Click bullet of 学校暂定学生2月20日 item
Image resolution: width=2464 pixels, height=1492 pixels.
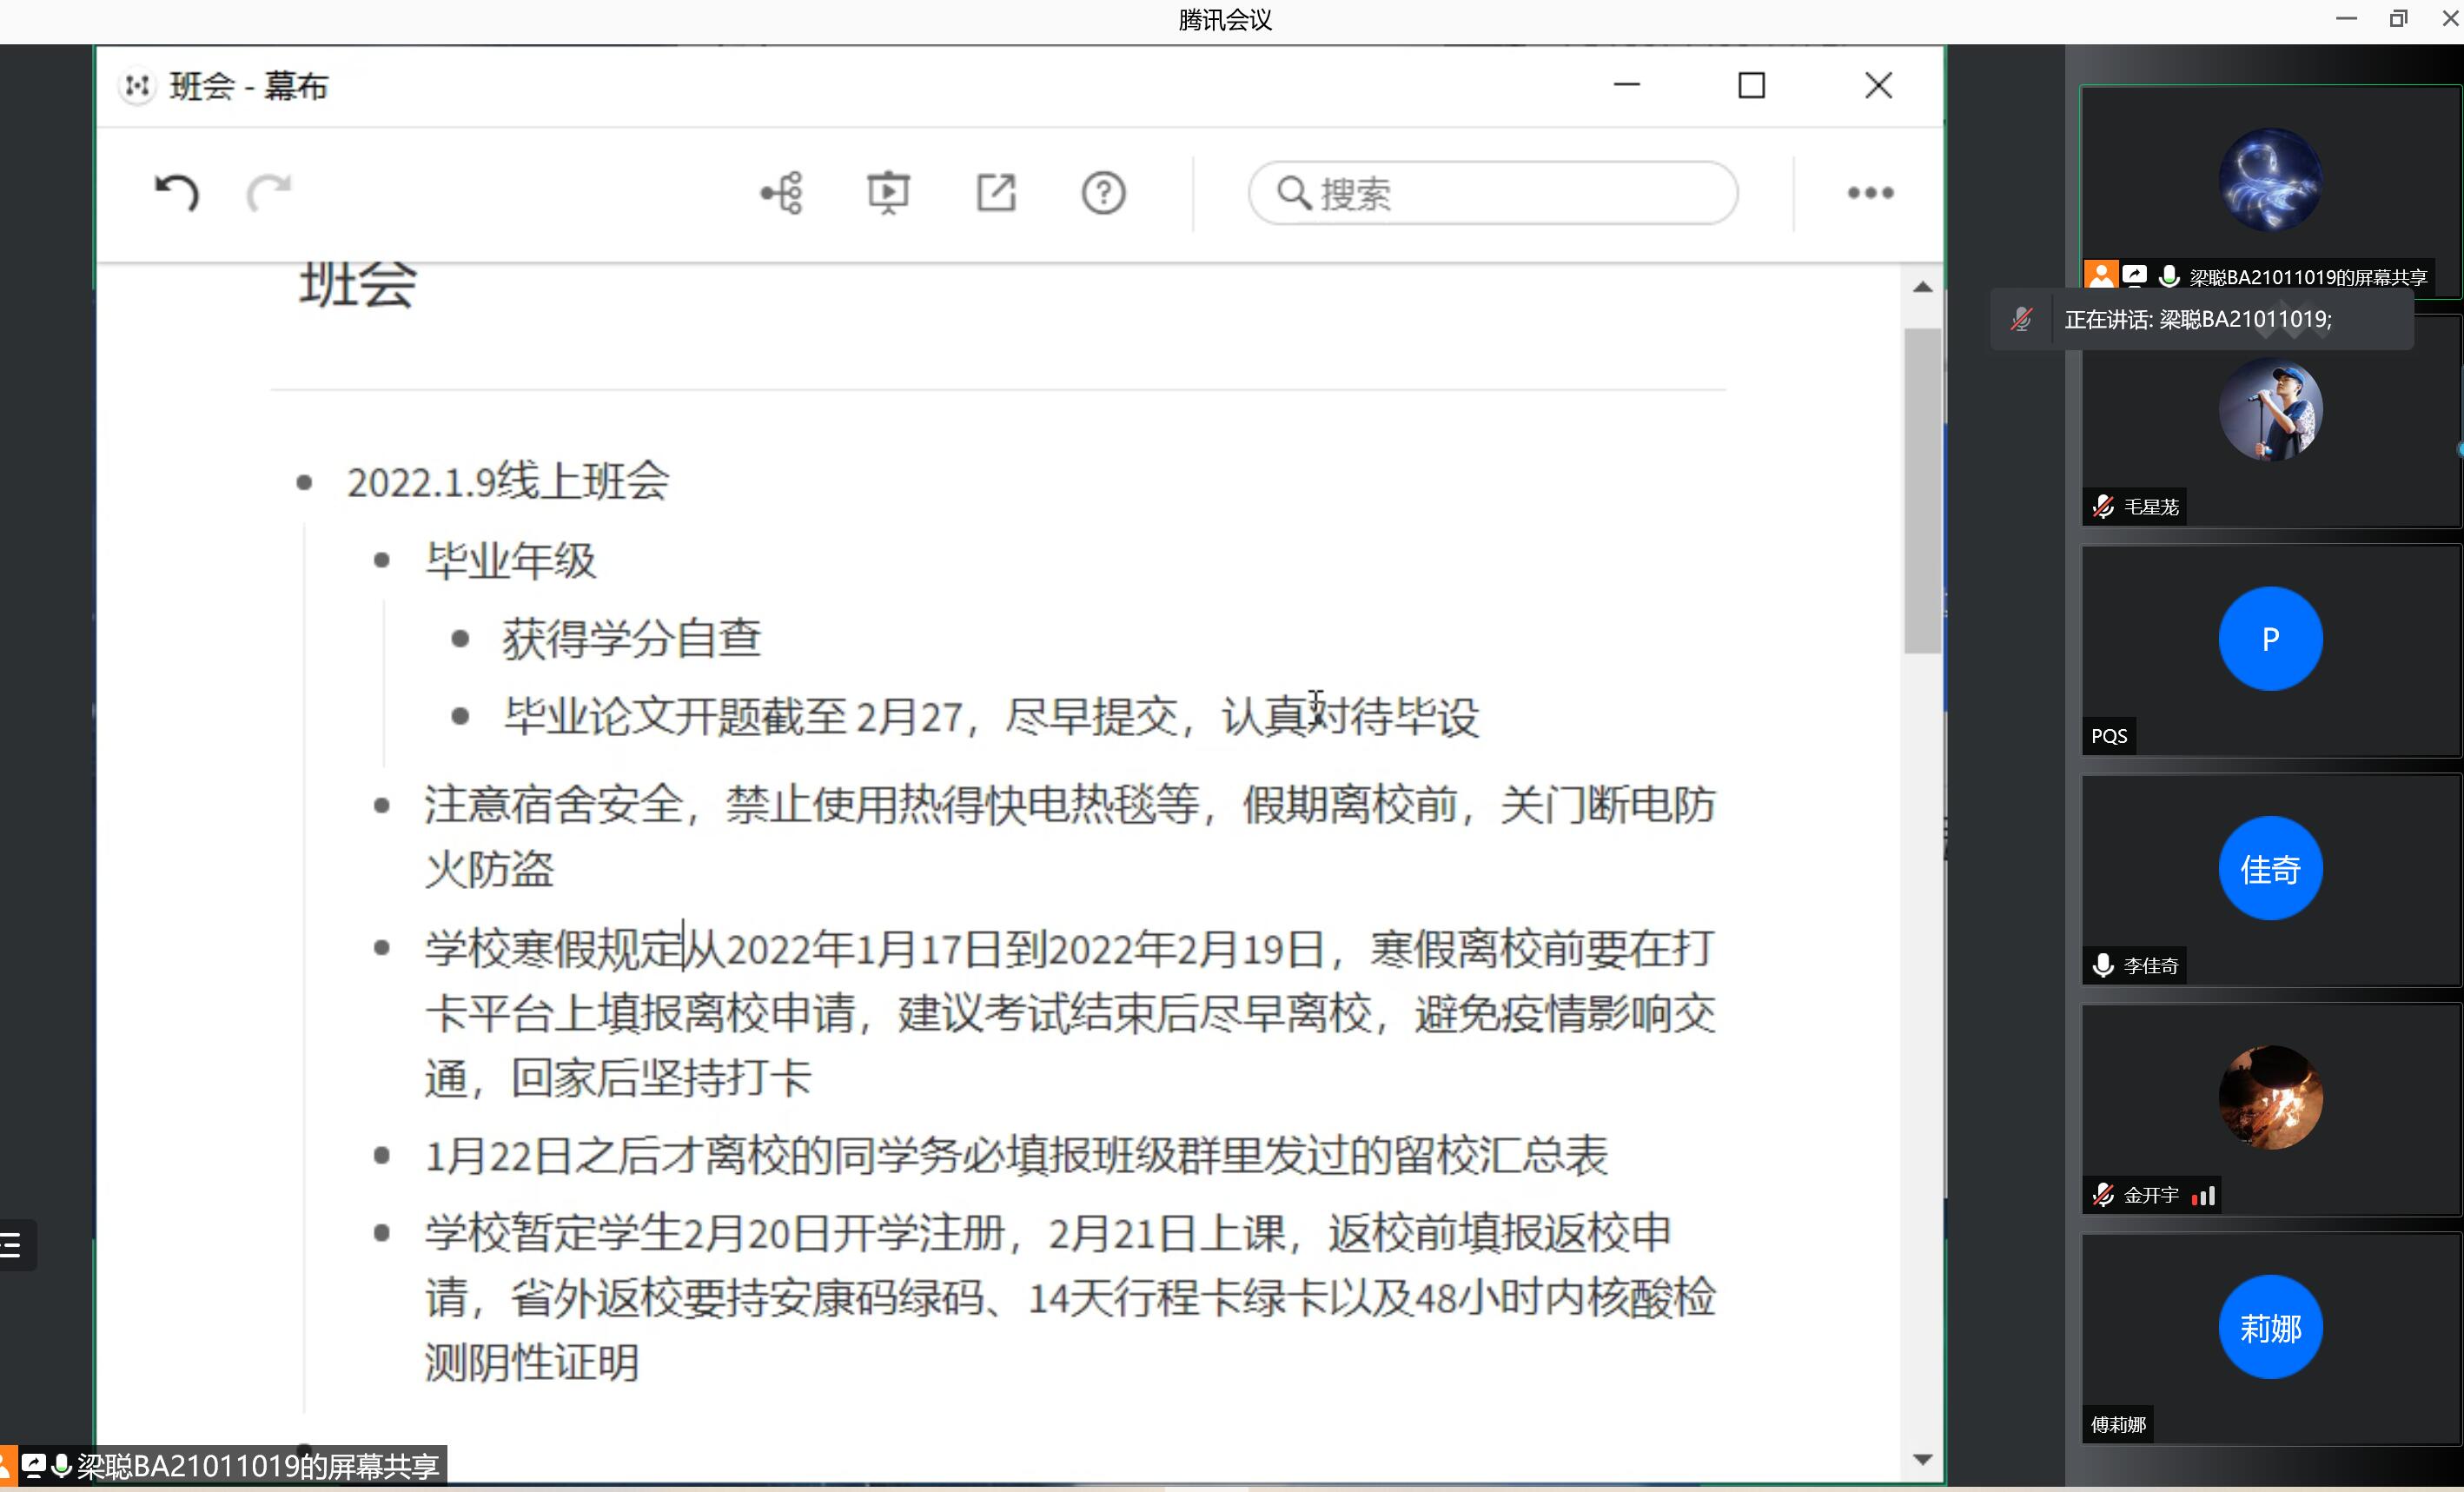pyautogui.click(x=381, y=1233)
